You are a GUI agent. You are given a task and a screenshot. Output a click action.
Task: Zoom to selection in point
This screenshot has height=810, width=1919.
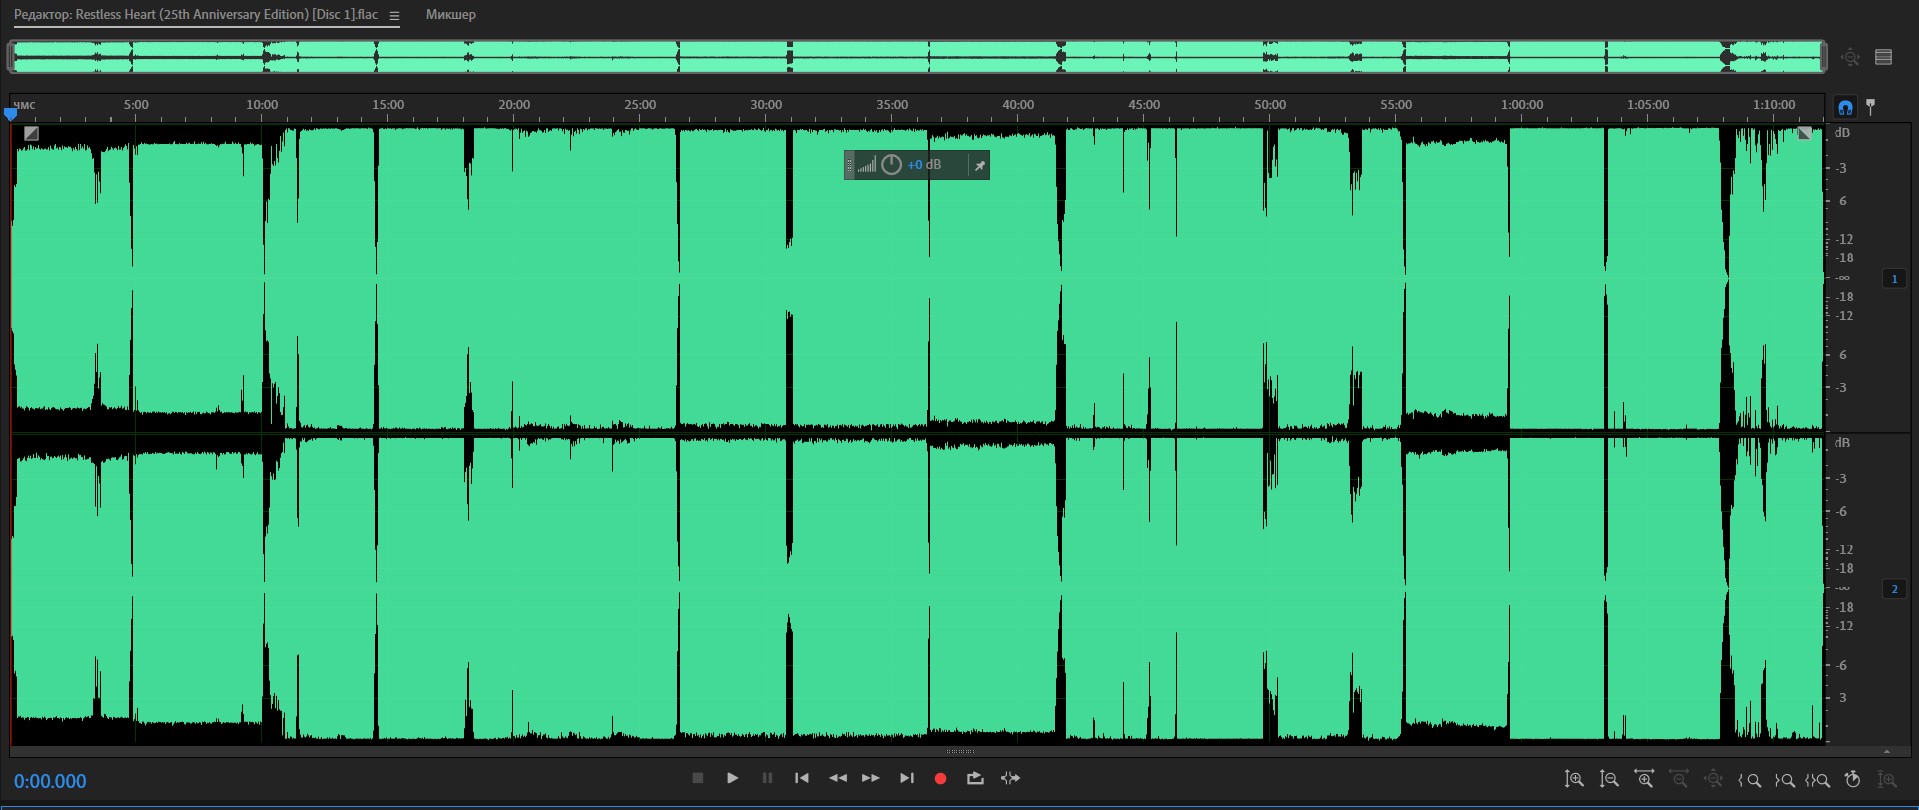tap(1749, 780)
